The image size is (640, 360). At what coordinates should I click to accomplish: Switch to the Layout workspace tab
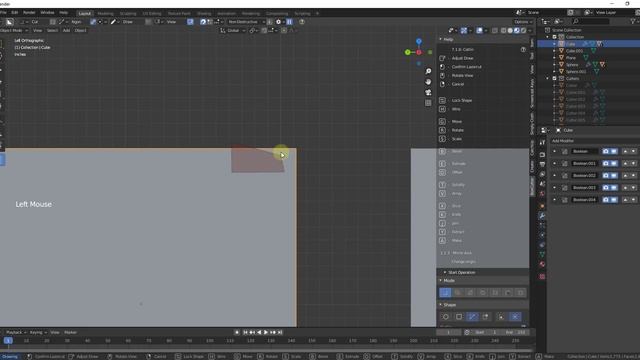[x=84, y=13]
